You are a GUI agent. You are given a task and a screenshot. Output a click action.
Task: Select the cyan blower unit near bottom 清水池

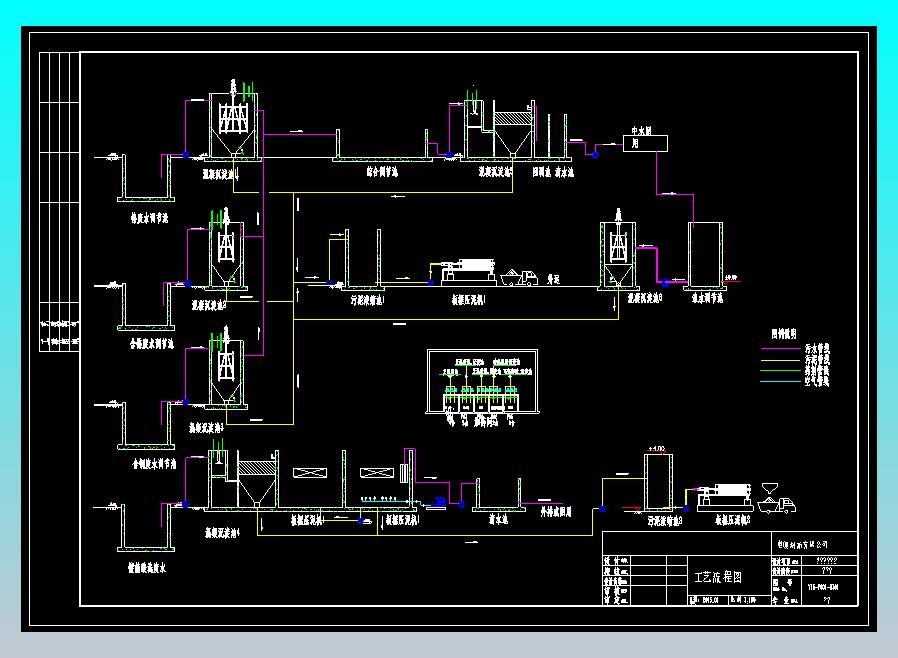click(440, 503)
